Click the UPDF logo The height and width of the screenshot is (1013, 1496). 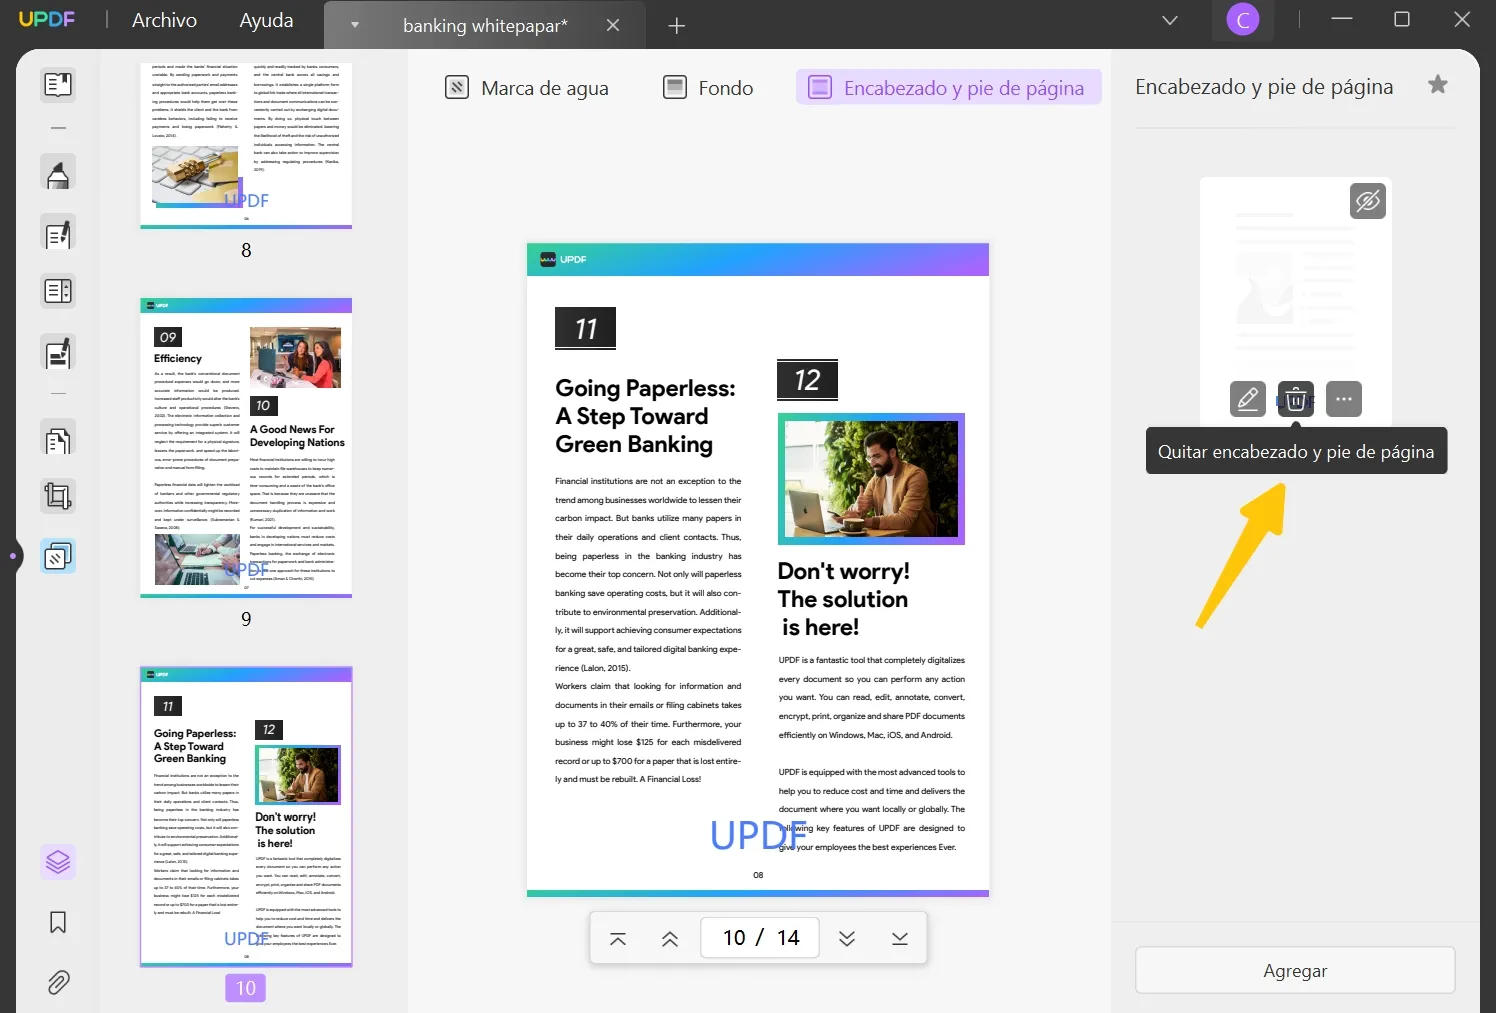(47, 20)
